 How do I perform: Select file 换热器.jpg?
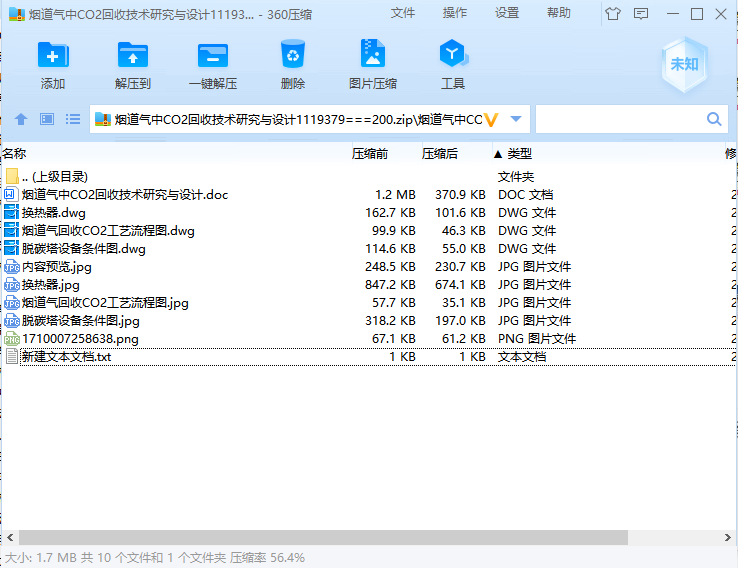tap(51, 285)
